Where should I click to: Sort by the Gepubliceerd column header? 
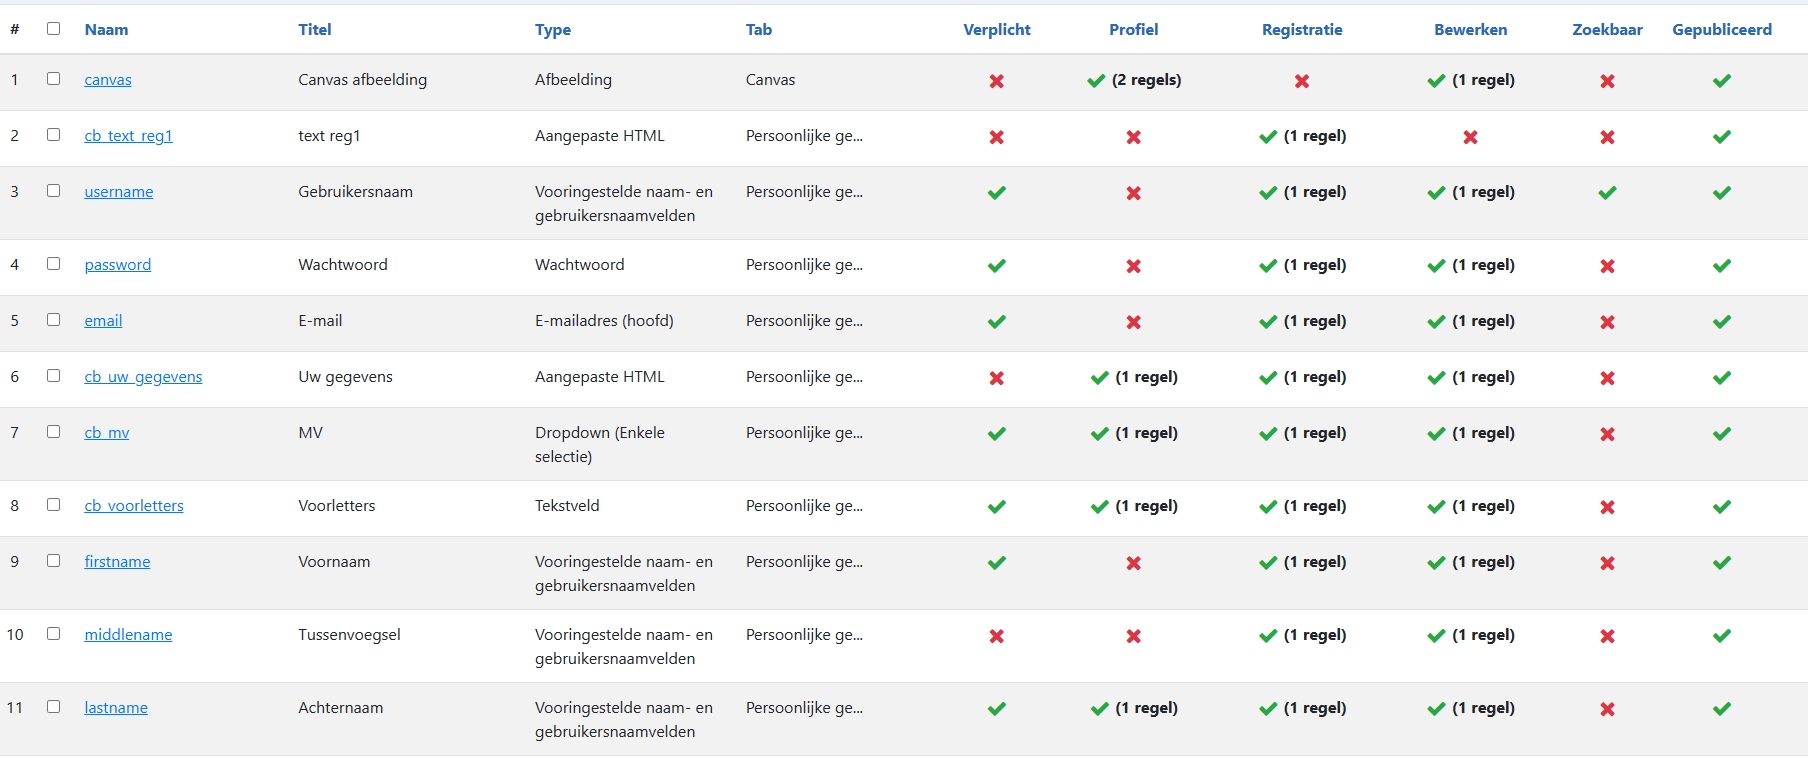[x=1721, y=30]
